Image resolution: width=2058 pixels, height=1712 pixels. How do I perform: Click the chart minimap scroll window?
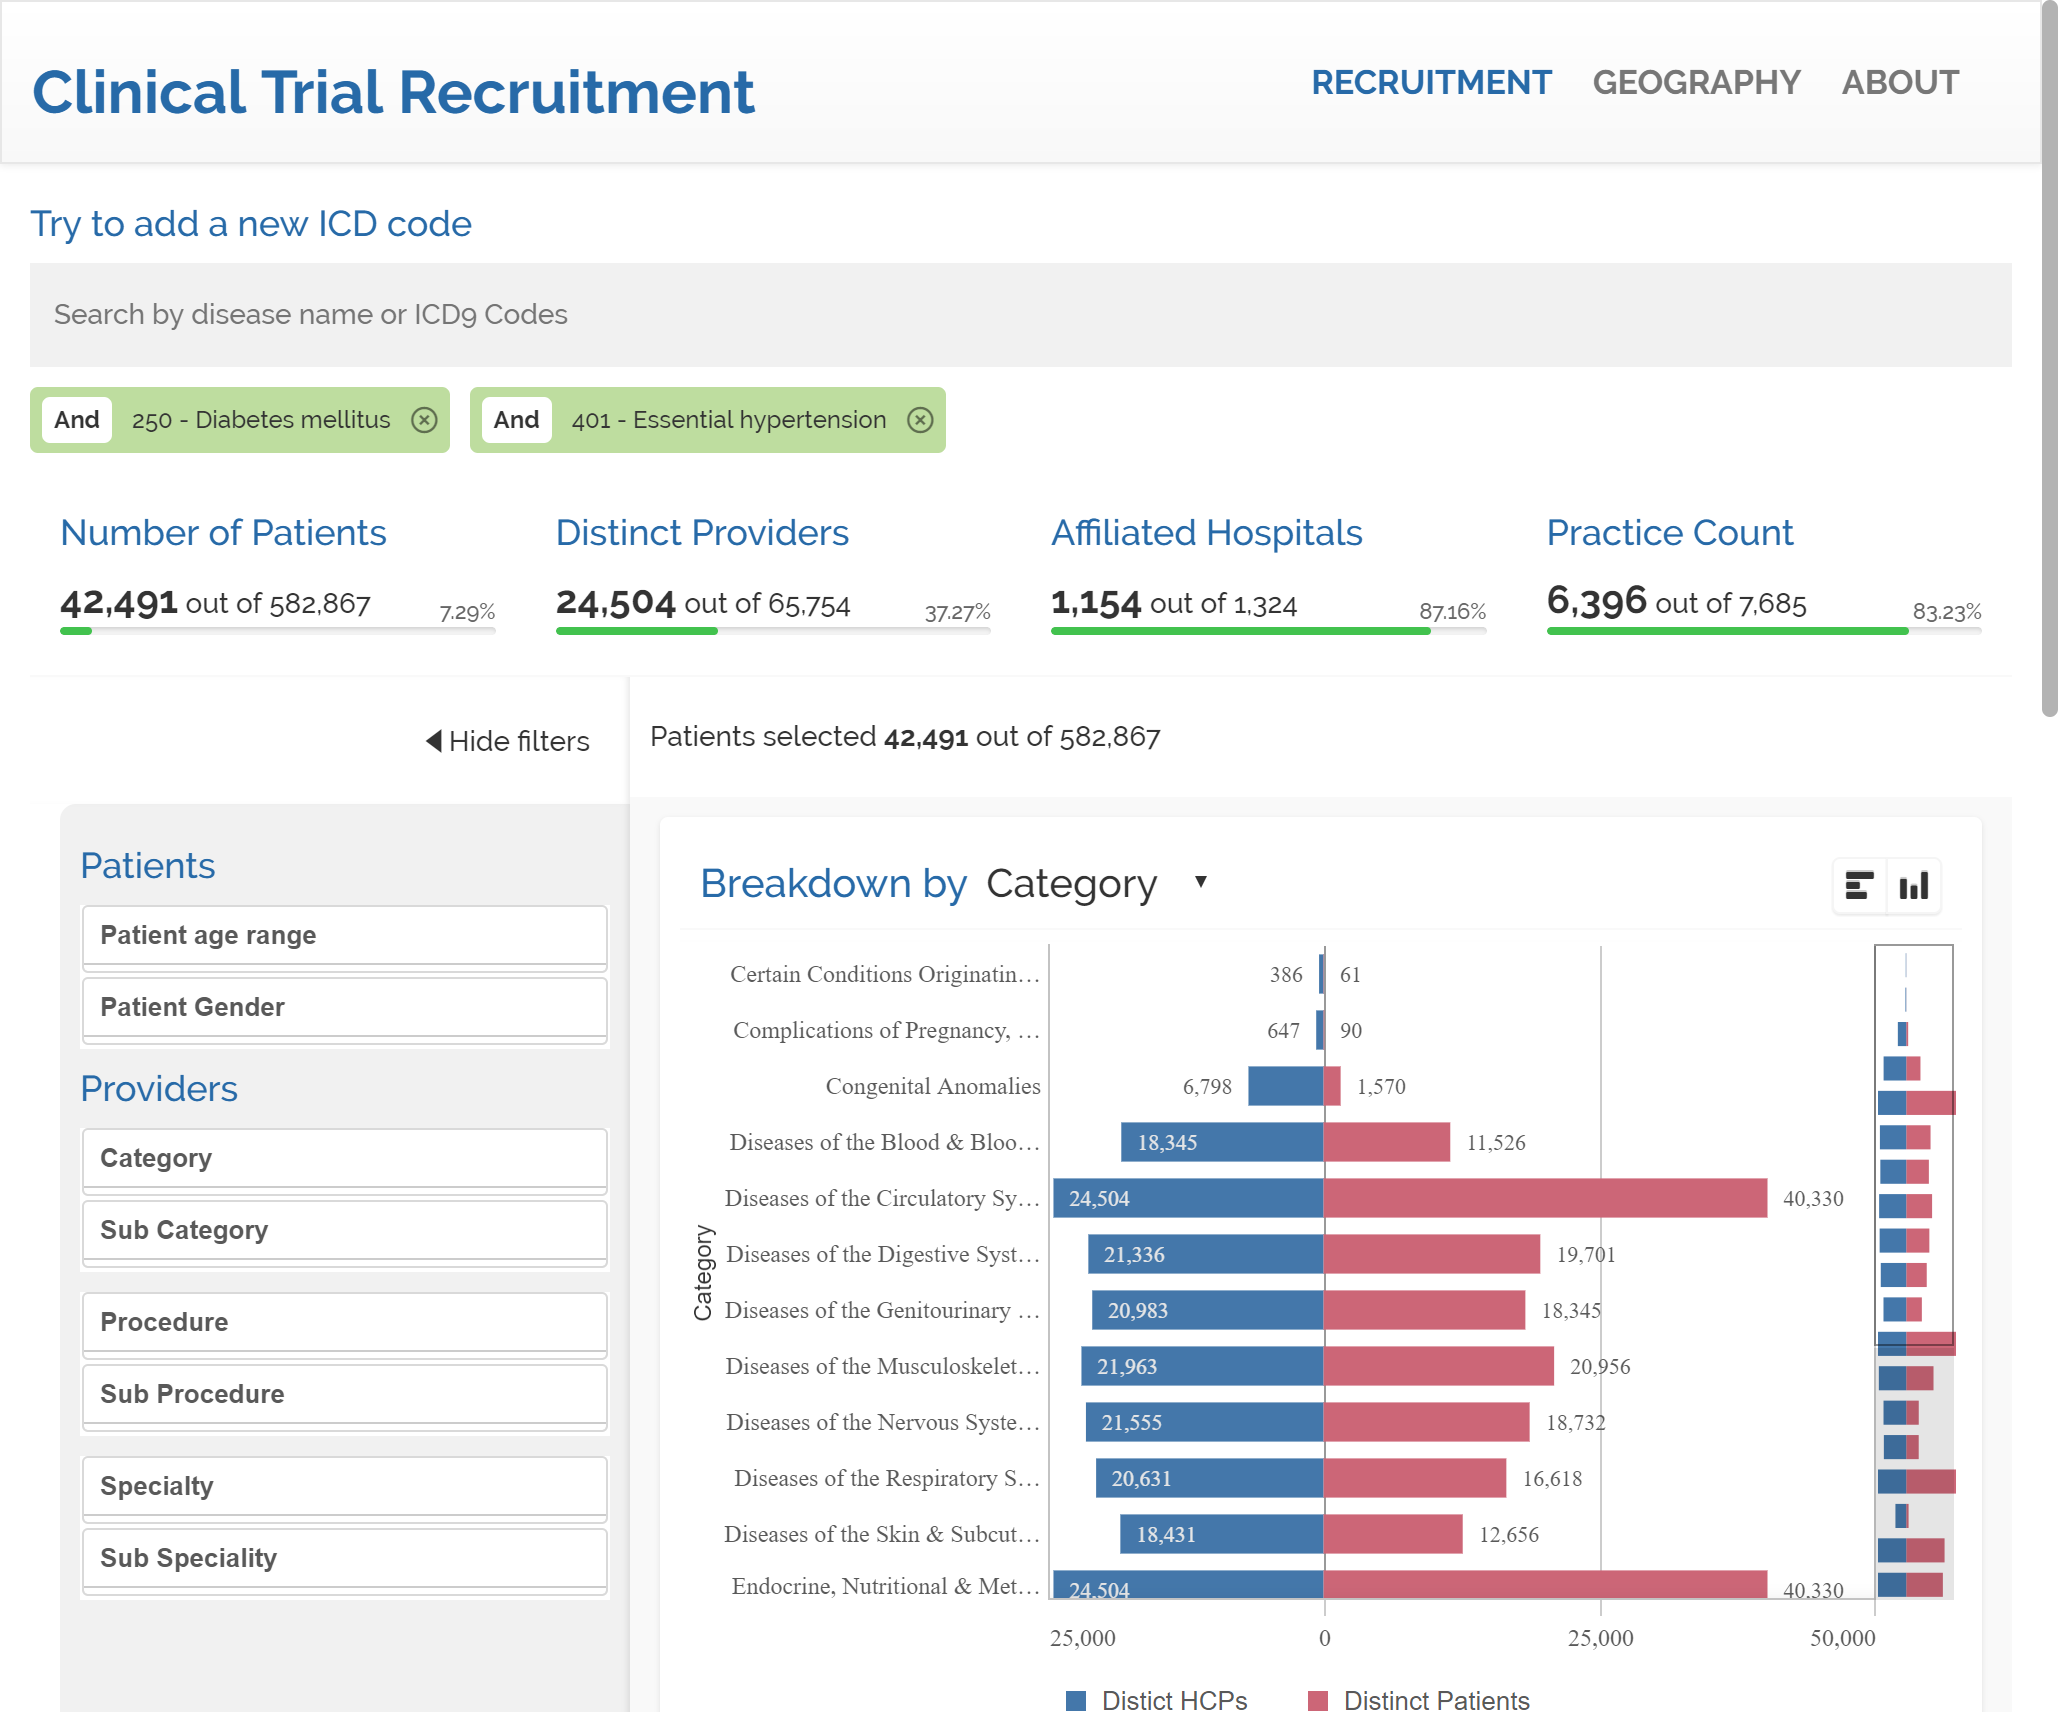coord(1914,1144)
